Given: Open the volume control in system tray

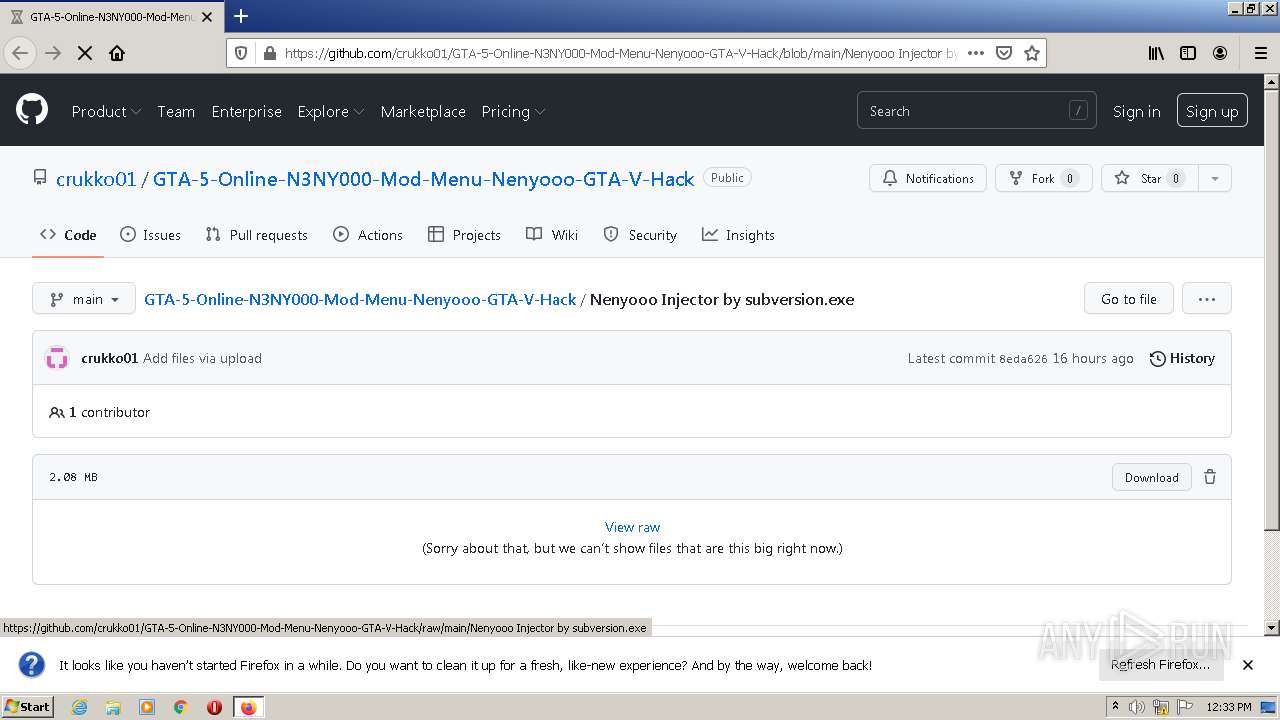Looking at the screenshot, I should 1137,707.
